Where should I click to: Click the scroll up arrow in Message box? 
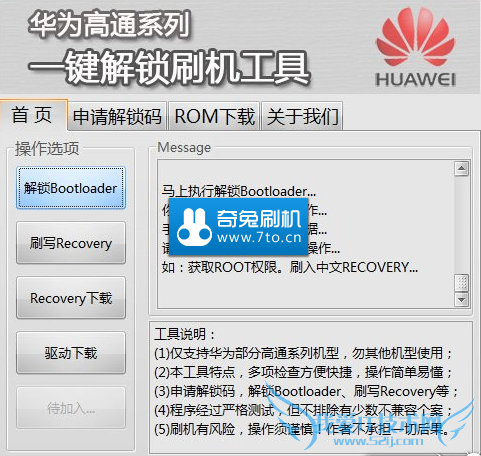(x=462, y=168)
